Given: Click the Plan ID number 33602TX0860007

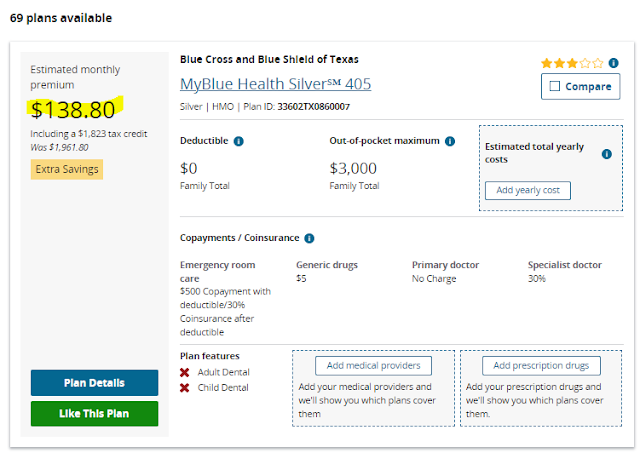Looking at the screenshot, I should click(x=314, y=106).
